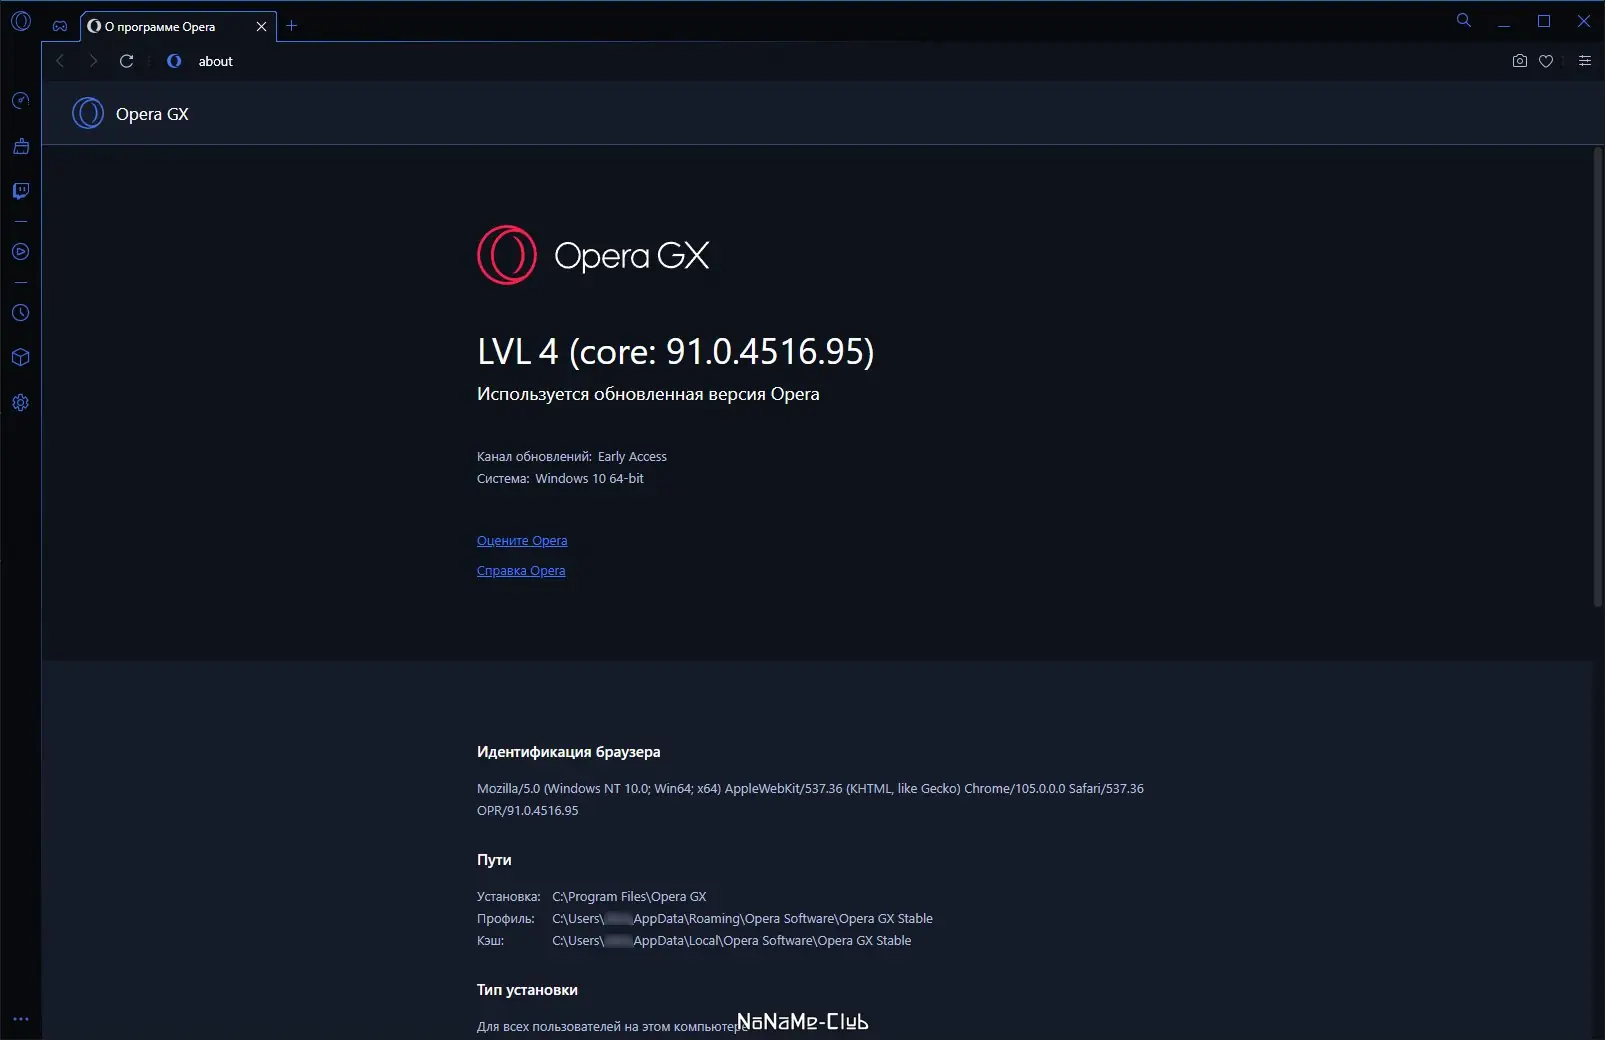Go forward to the next page
This screenshot has height=1040, width=1605.
tap(93, 61)
